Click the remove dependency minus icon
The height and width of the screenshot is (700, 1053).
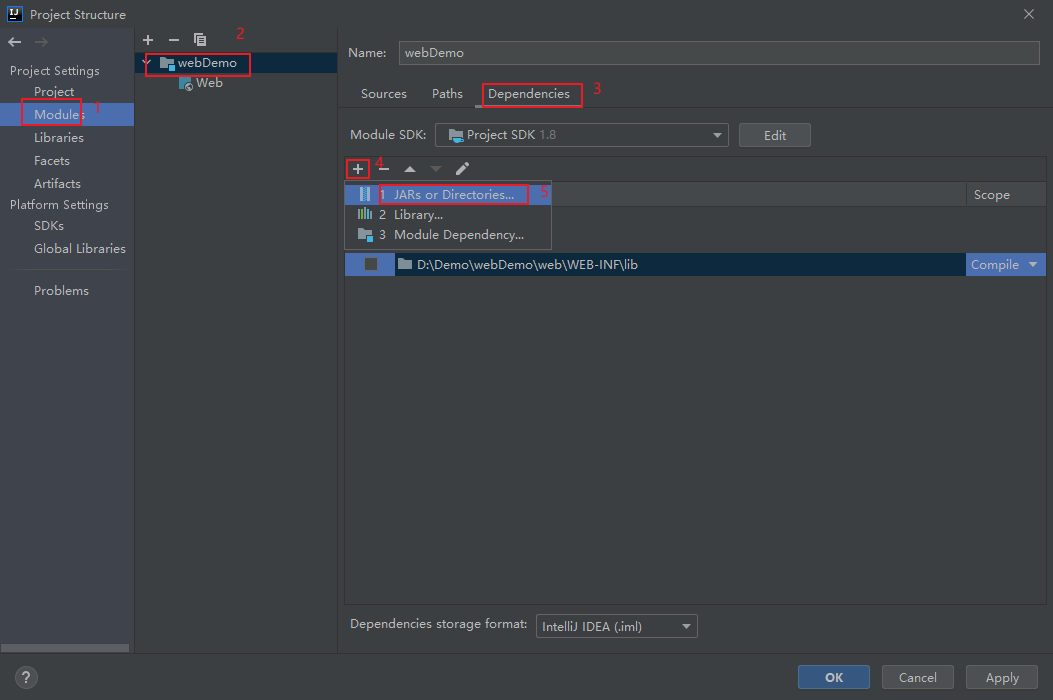pos(384,169)
